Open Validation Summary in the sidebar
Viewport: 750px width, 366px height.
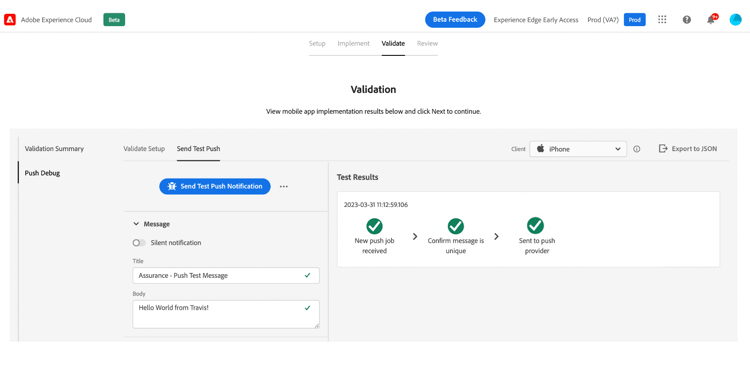click(54, 149)
